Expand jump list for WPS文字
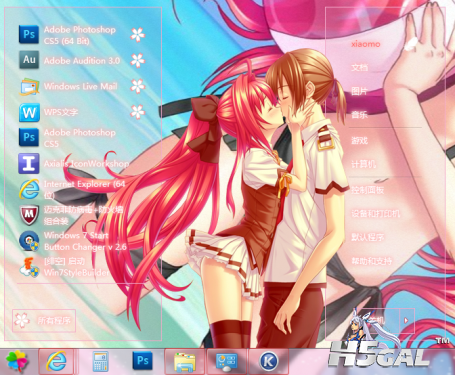This screenshot has width=455, height=375. coord(138,112)
